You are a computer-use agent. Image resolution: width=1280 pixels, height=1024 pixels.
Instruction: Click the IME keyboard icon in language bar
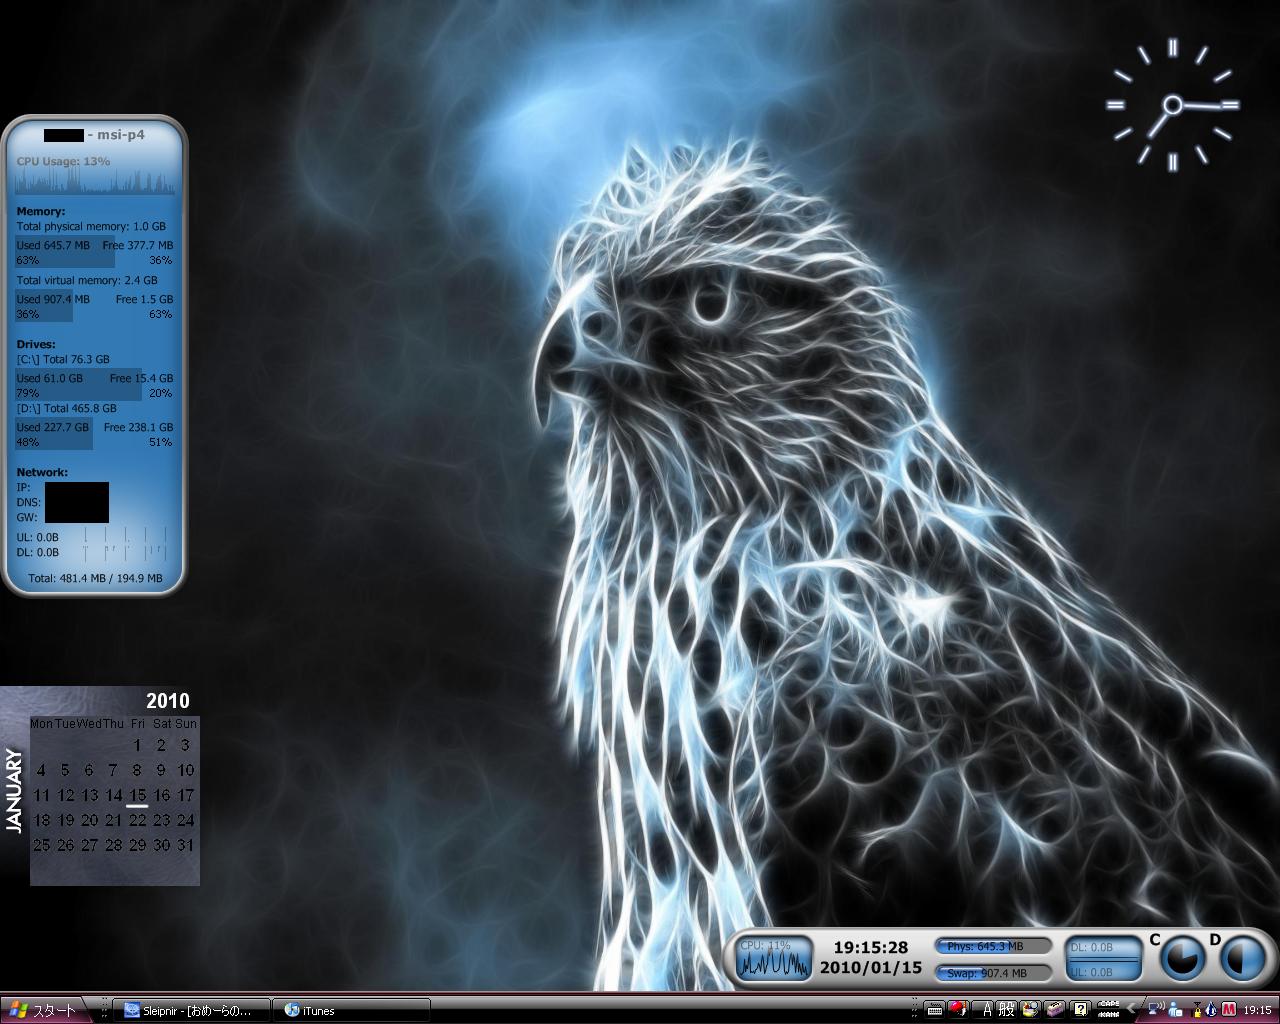934,1010
